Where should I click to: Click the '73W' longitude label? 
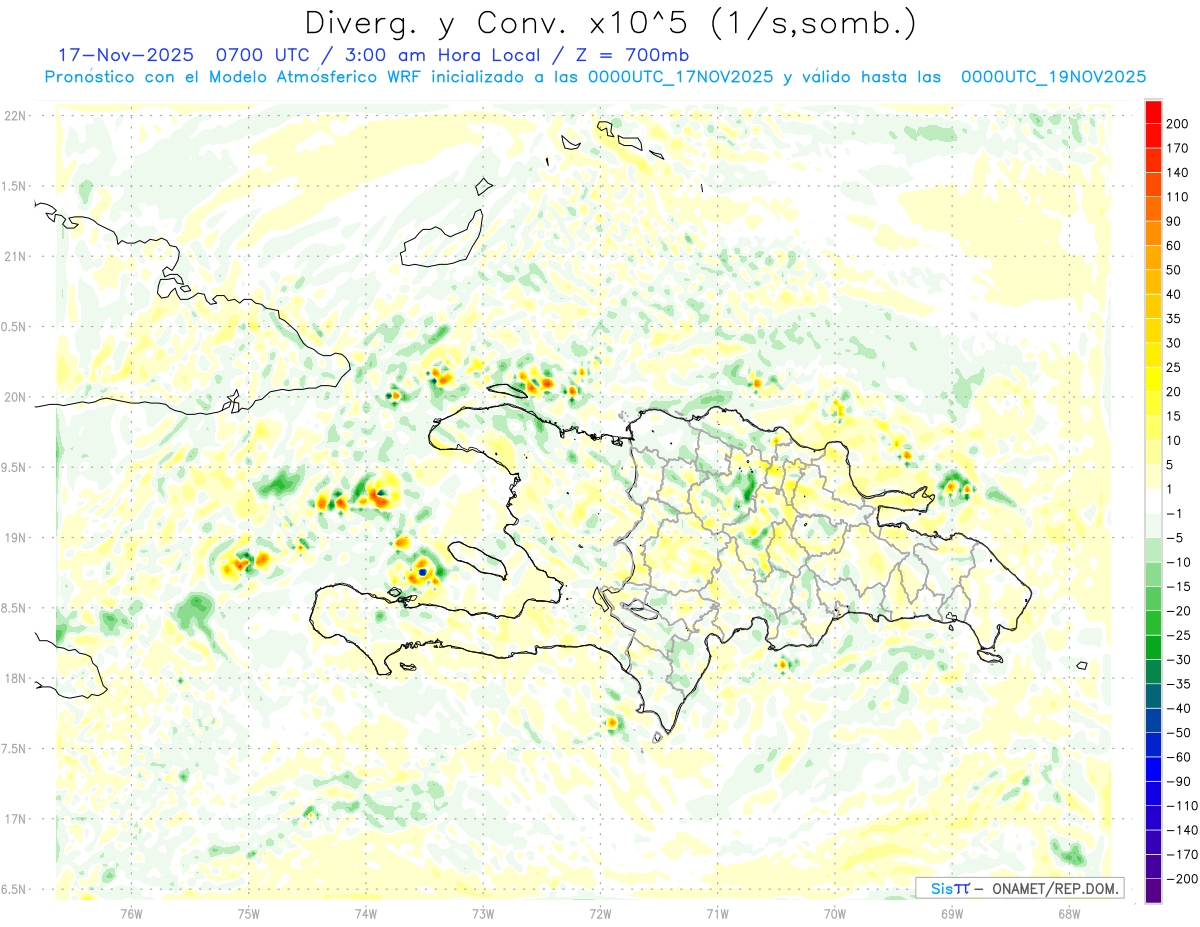pos(483,913)
